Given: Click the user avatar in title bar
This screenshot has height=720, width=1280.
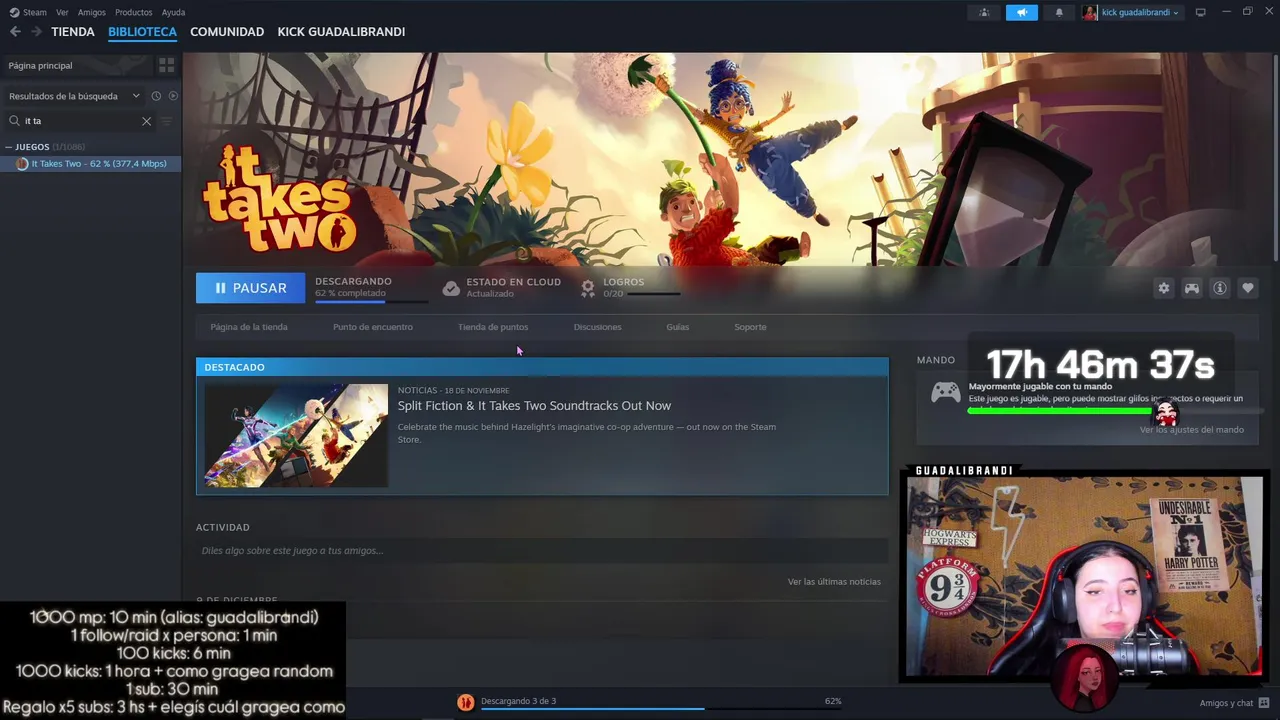Looking at the screenshot, I should (1089, 13).
